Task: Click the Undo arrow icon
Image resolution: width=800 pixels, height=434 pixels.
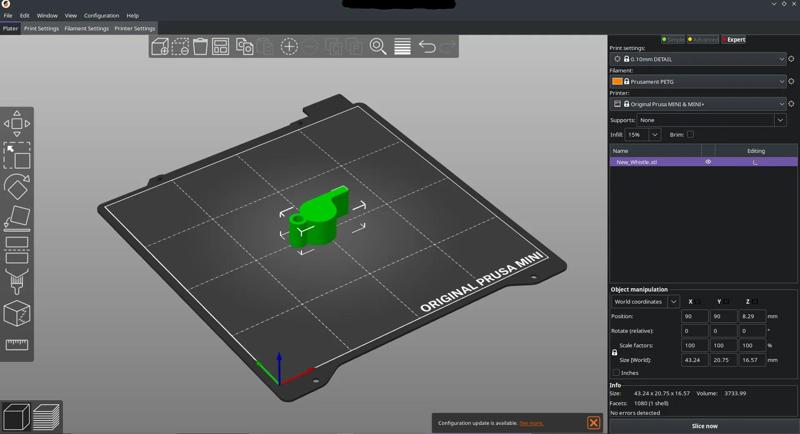Action: [427, 47]
